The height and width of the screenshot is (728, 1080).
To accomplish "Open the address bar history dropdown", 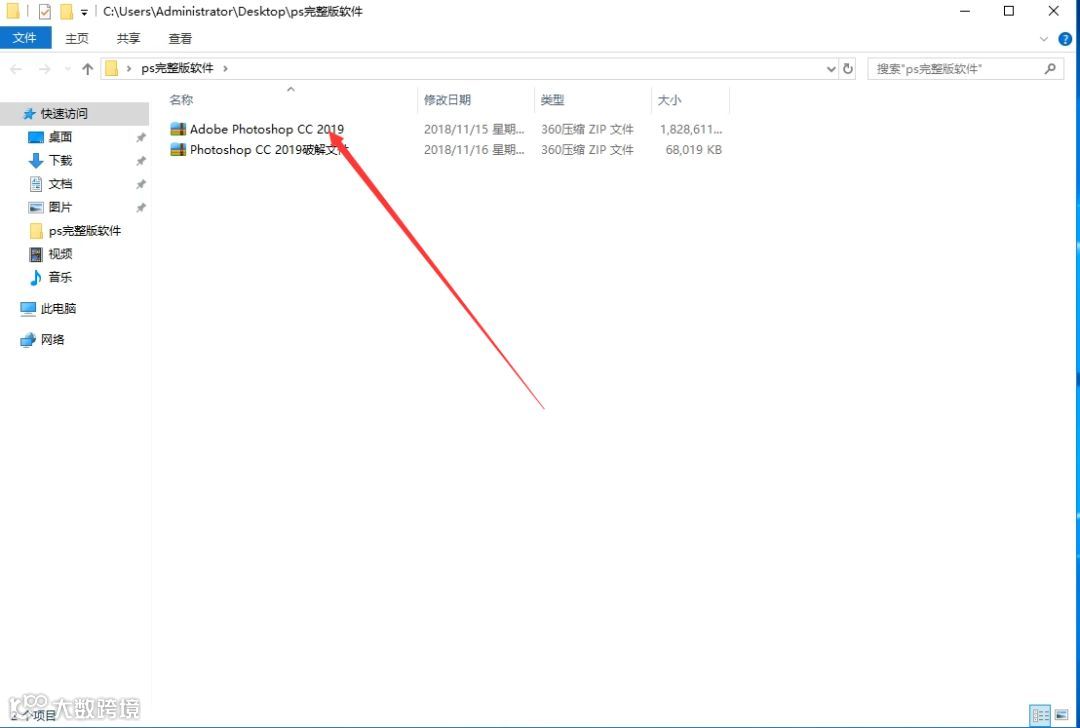I will 831,69.
